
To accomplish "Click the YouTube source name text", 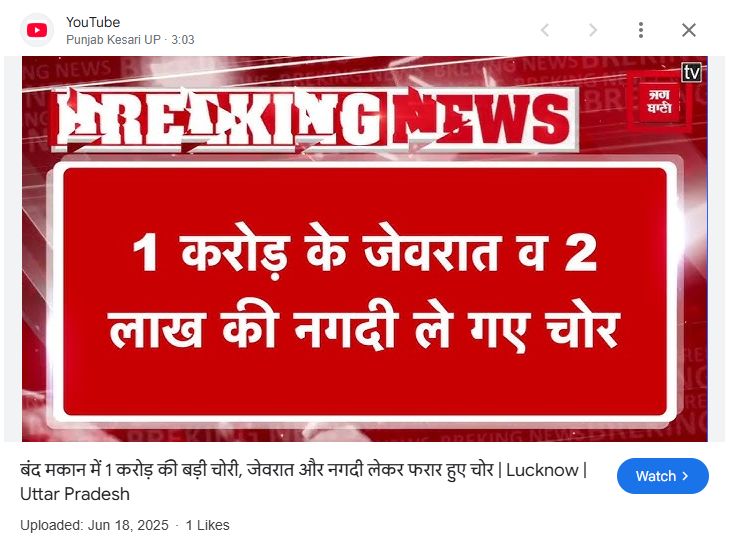I will click(93, 22).
